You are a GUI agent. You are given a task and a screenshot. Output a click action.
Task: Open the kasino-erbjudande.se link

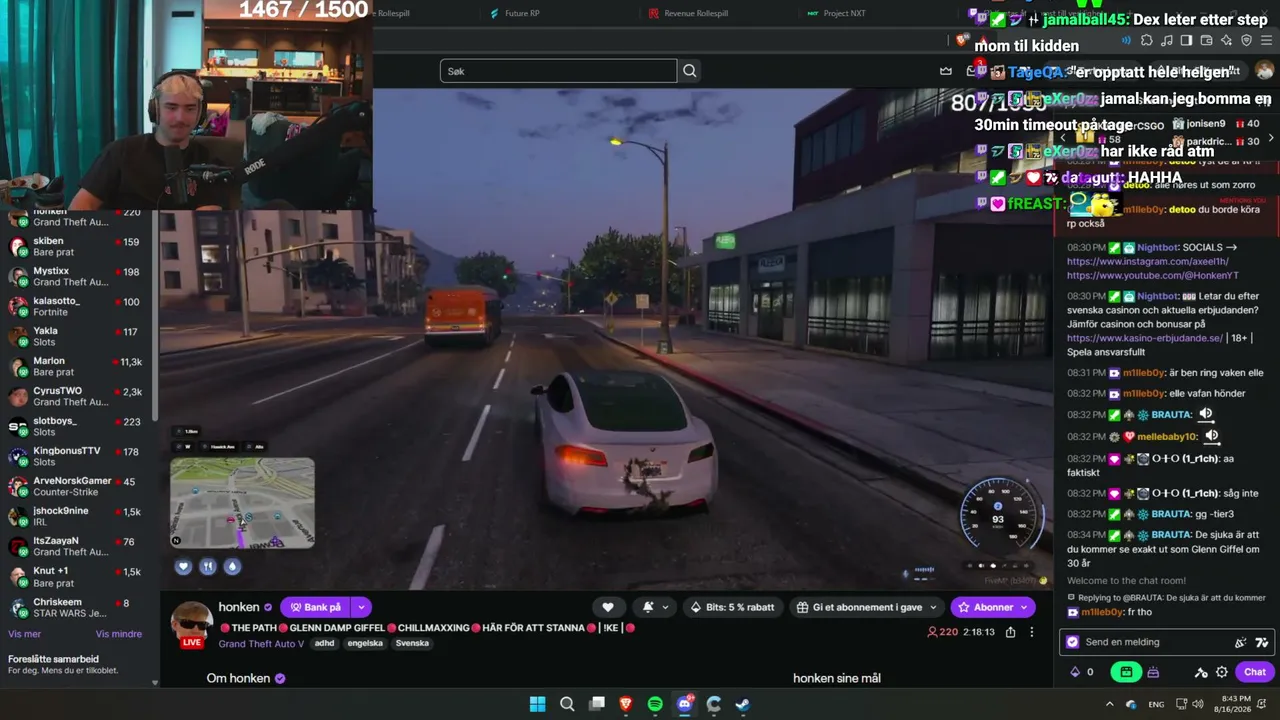pyautogui.click(x=1145, y=338)
